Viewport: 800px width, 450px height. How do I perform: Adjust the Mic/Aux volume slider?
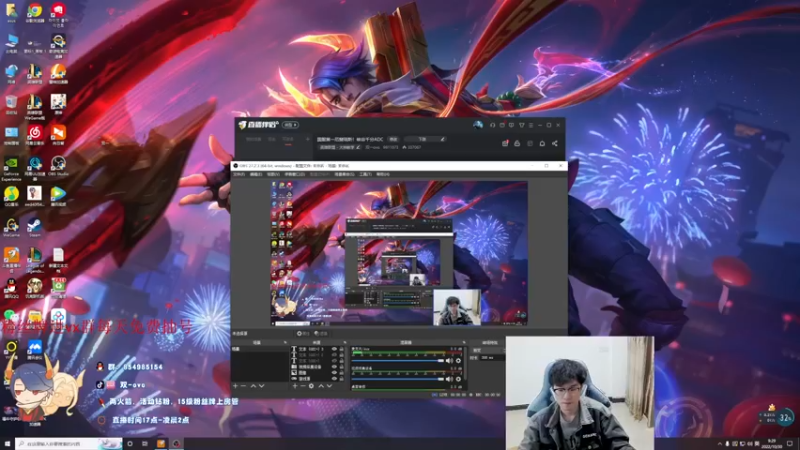[398, 361]
